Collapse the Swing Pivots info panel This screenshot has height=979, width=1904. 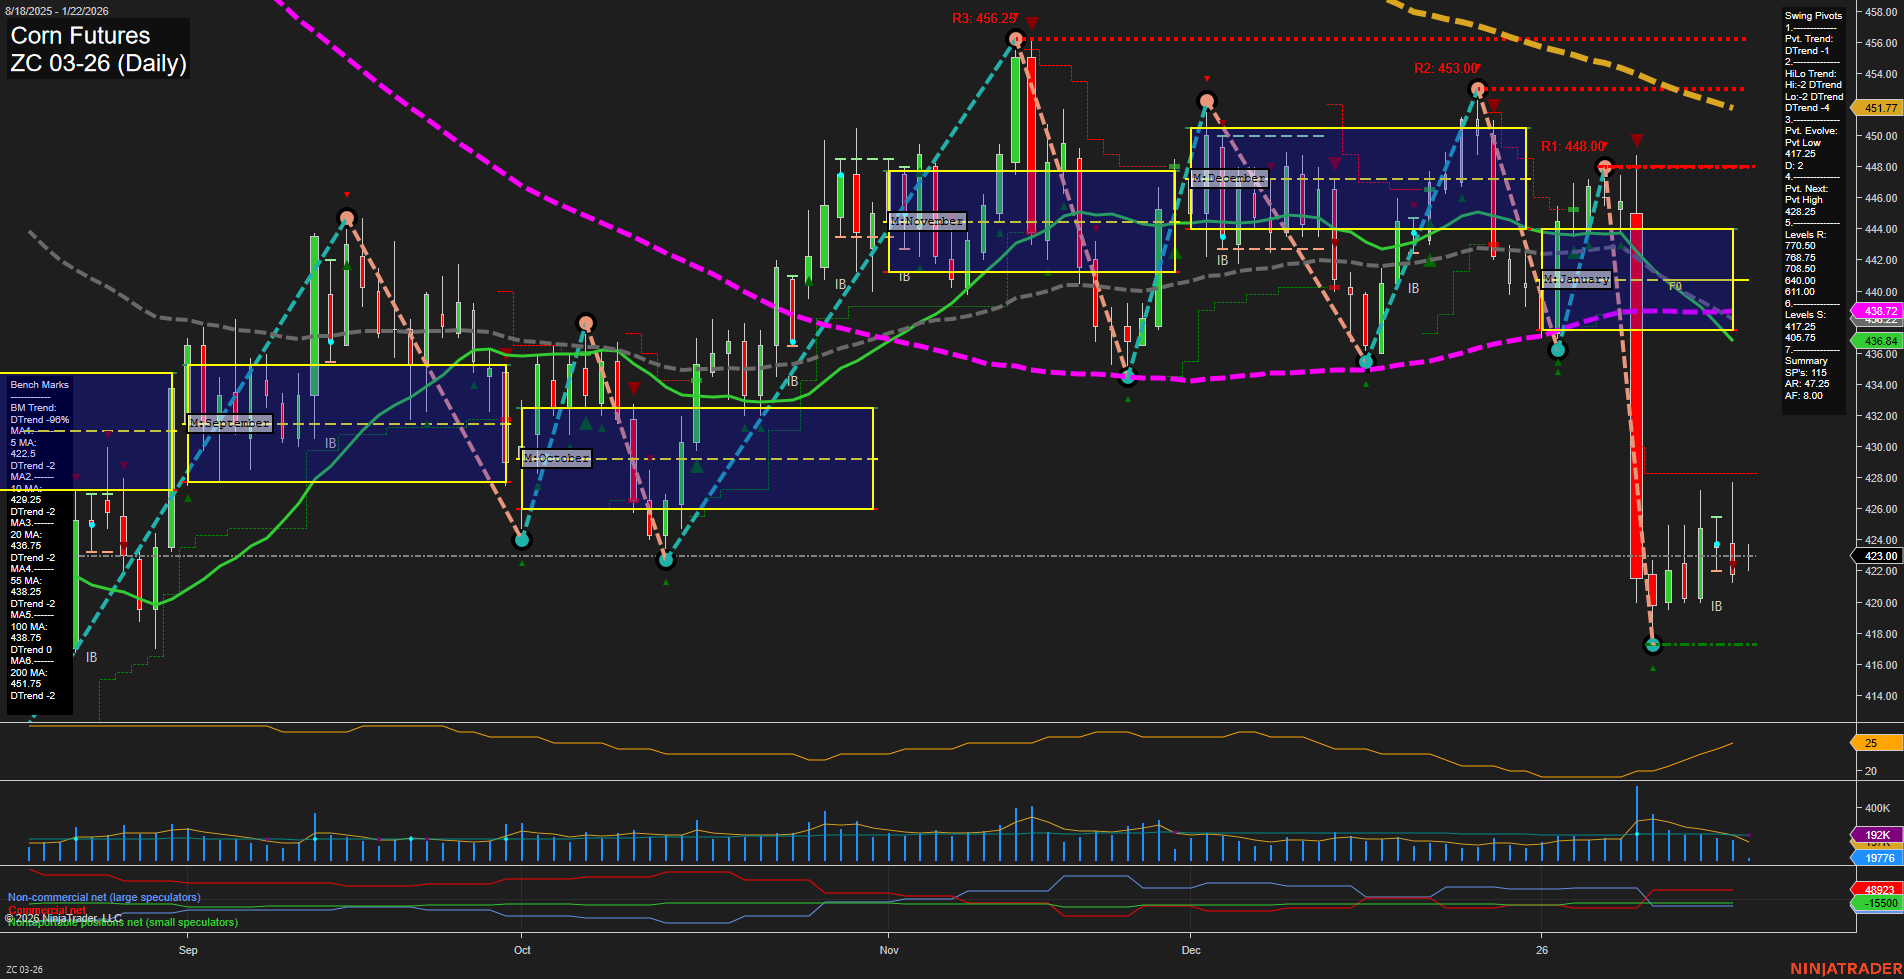coord(1813,15)
